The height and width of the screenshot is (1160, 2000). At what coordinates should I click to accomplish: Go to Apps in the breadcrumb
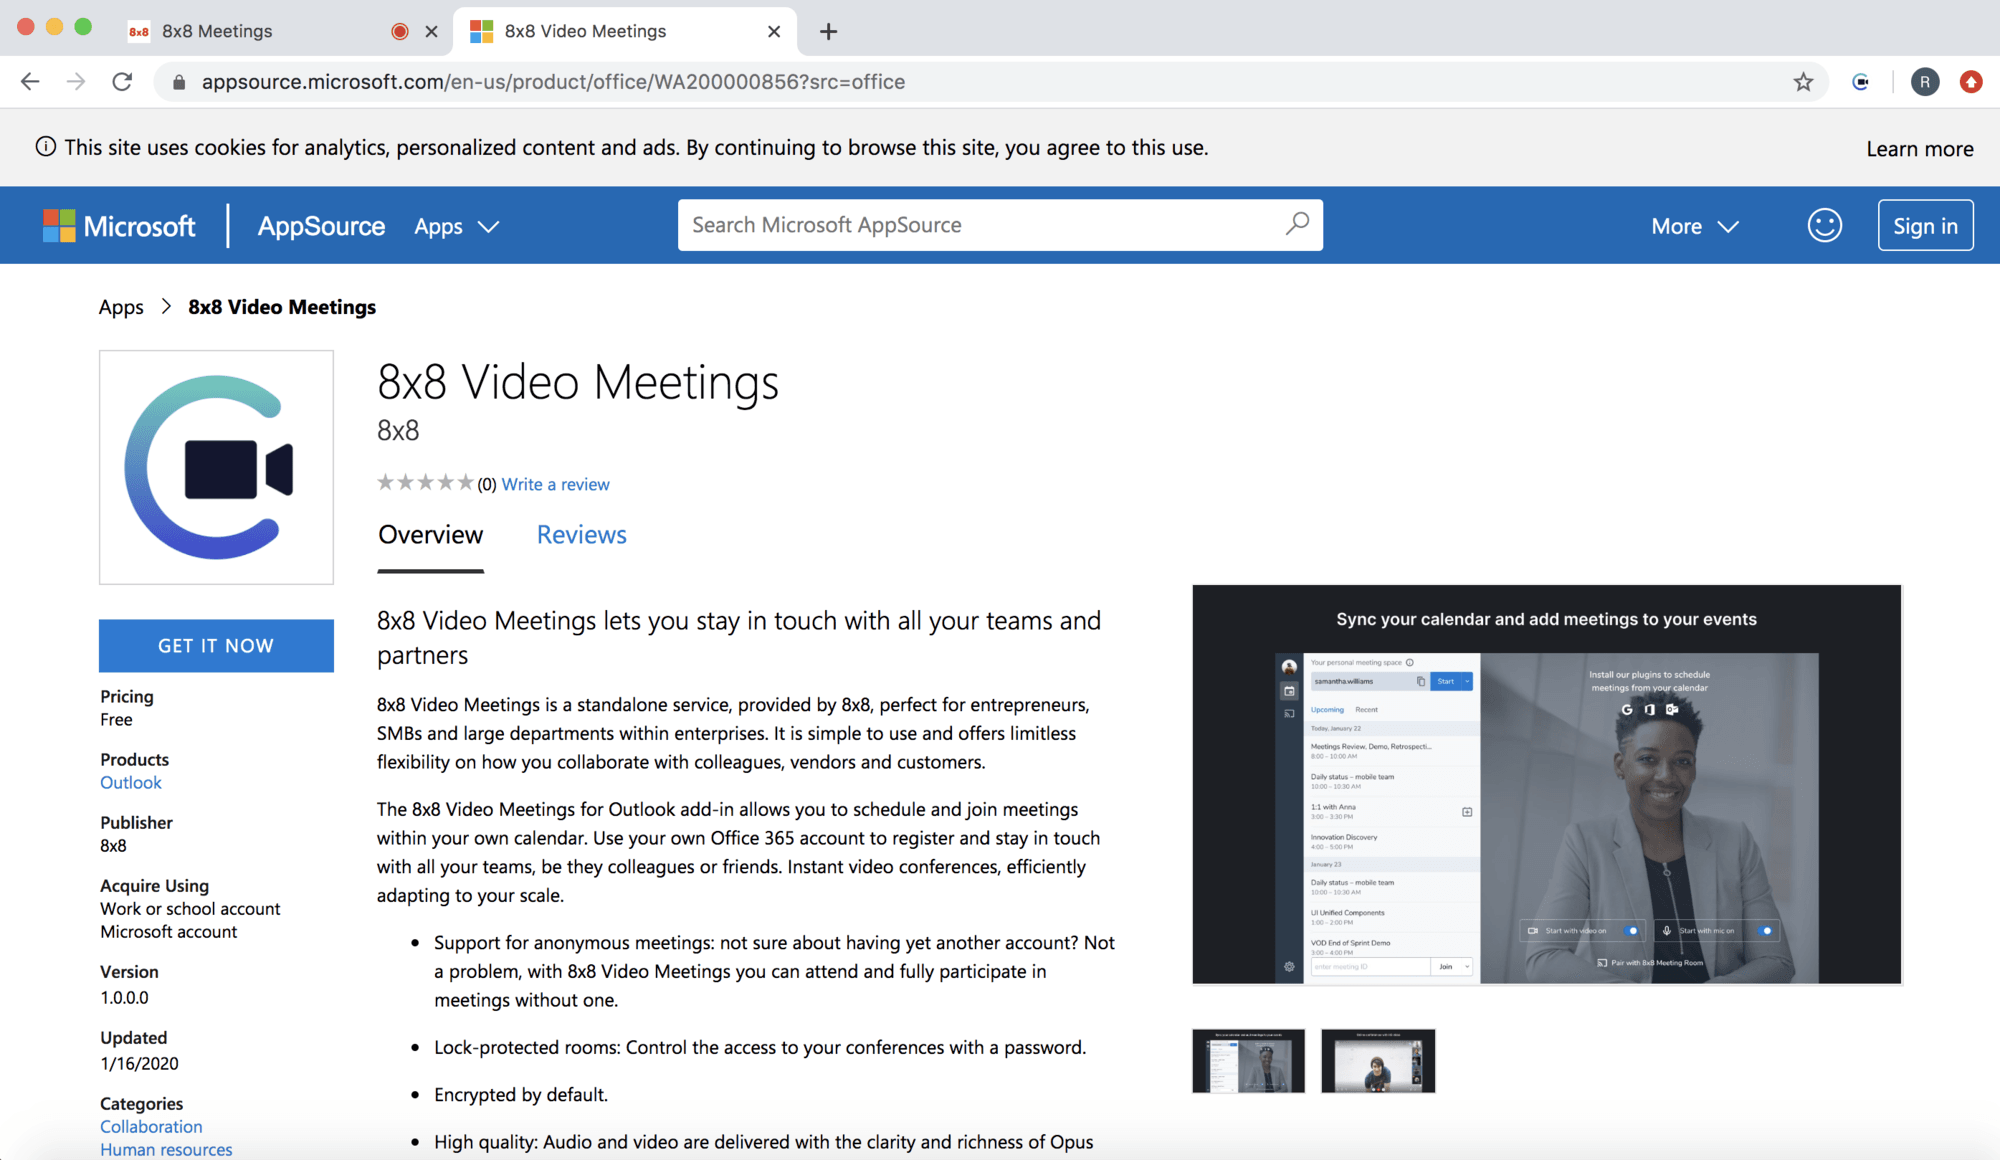pyautogui.click(x=121, y=307)
